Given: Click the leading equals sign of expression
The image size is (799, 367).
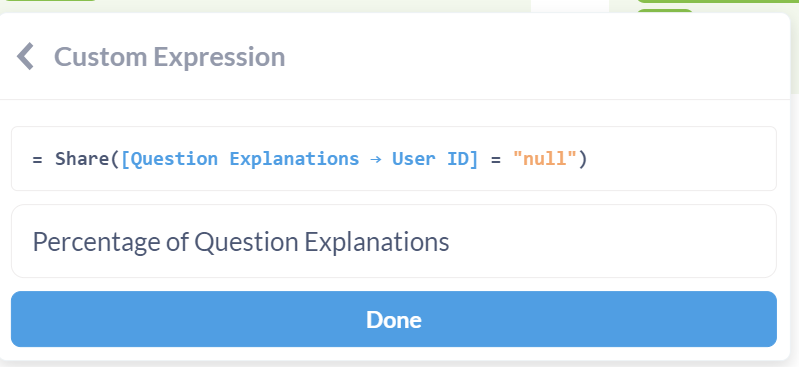Looking at the screenshot, I should [37, 159].
